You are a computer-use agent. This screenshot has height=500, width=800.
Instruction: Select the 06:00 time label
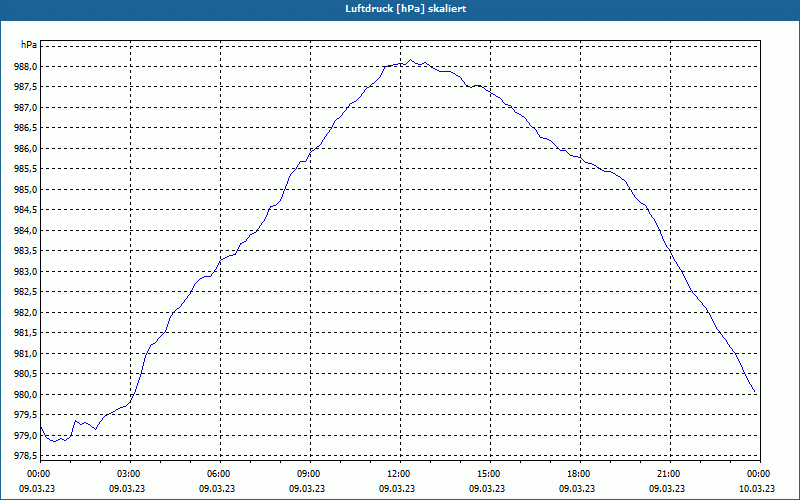(x=220, y=474)
